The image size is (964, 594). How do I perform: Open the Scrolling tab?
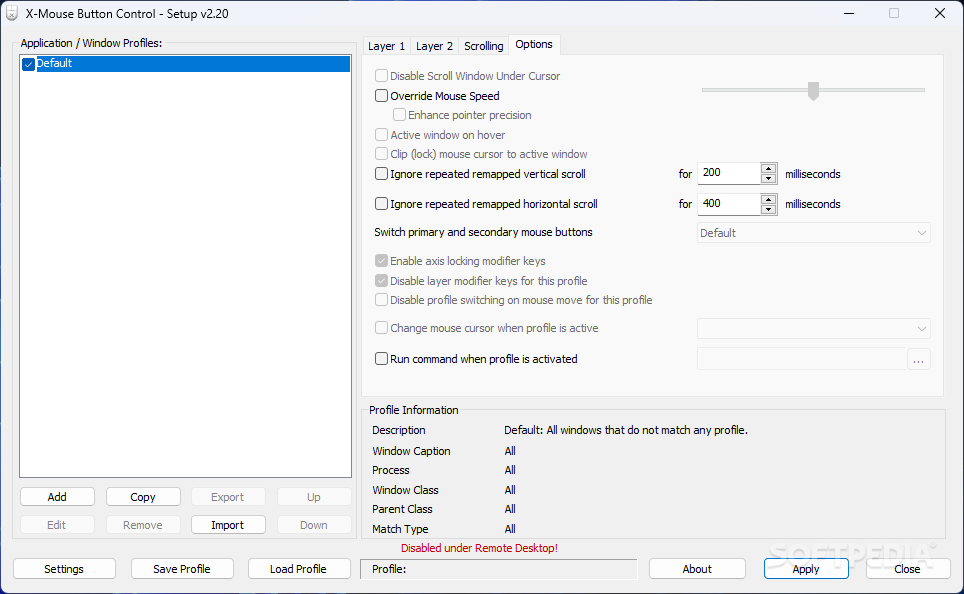click(483, 46)
